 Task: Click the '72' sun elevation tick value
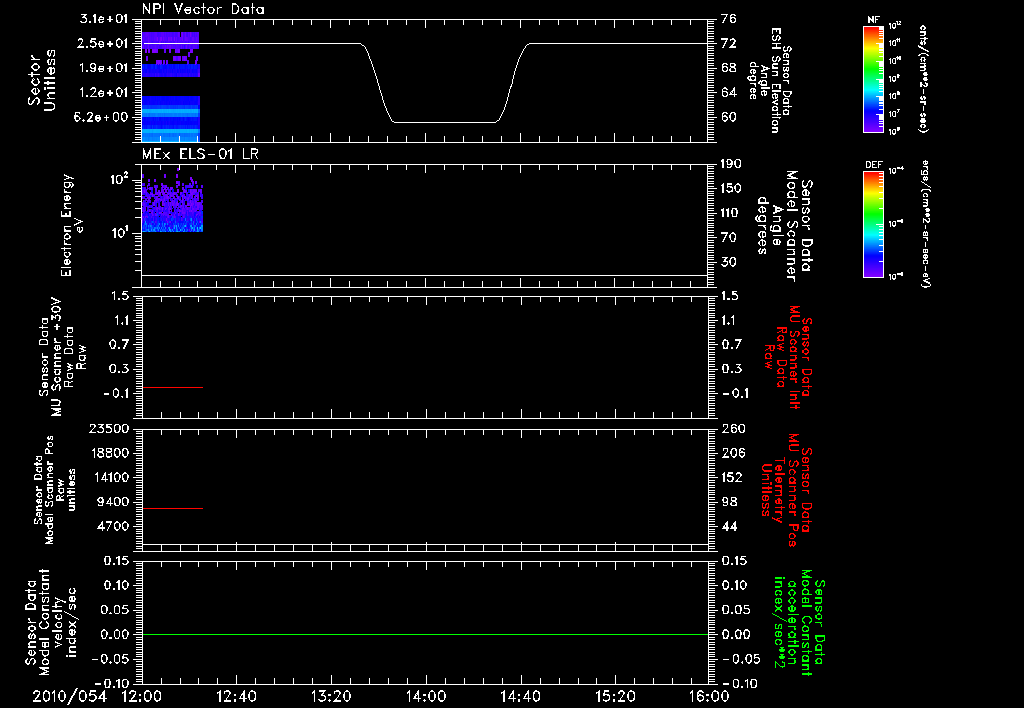(x=729, y=43)
